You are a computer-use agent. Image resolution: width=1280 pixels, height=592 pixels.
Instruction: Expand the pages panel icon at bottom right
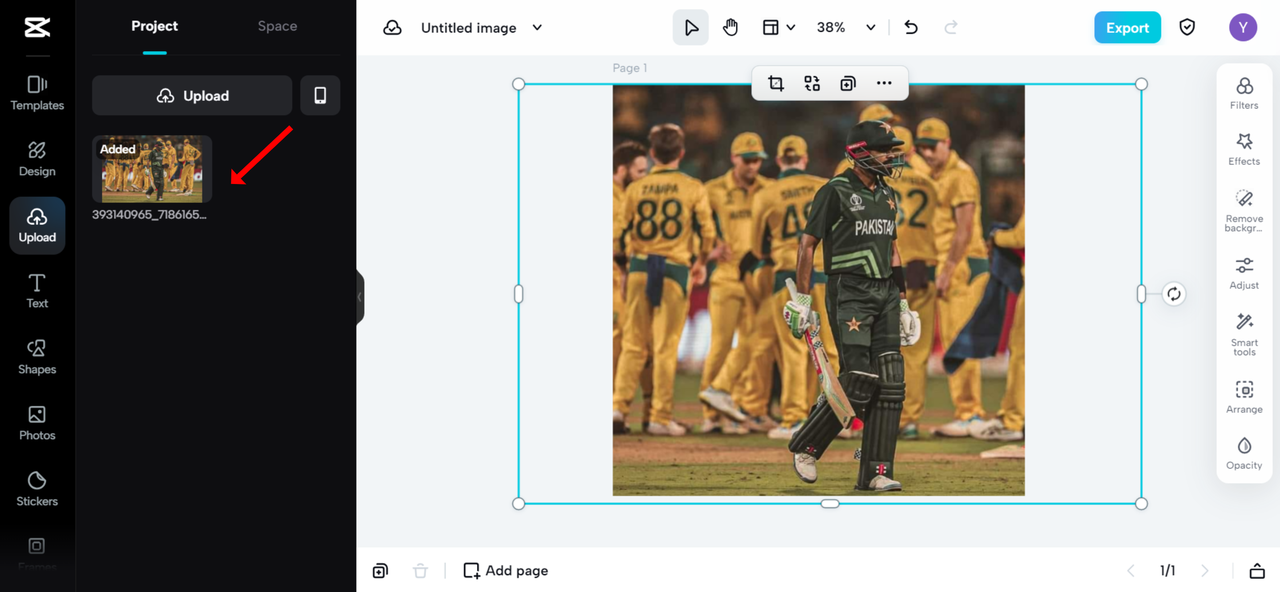(x=1257, y=571)
